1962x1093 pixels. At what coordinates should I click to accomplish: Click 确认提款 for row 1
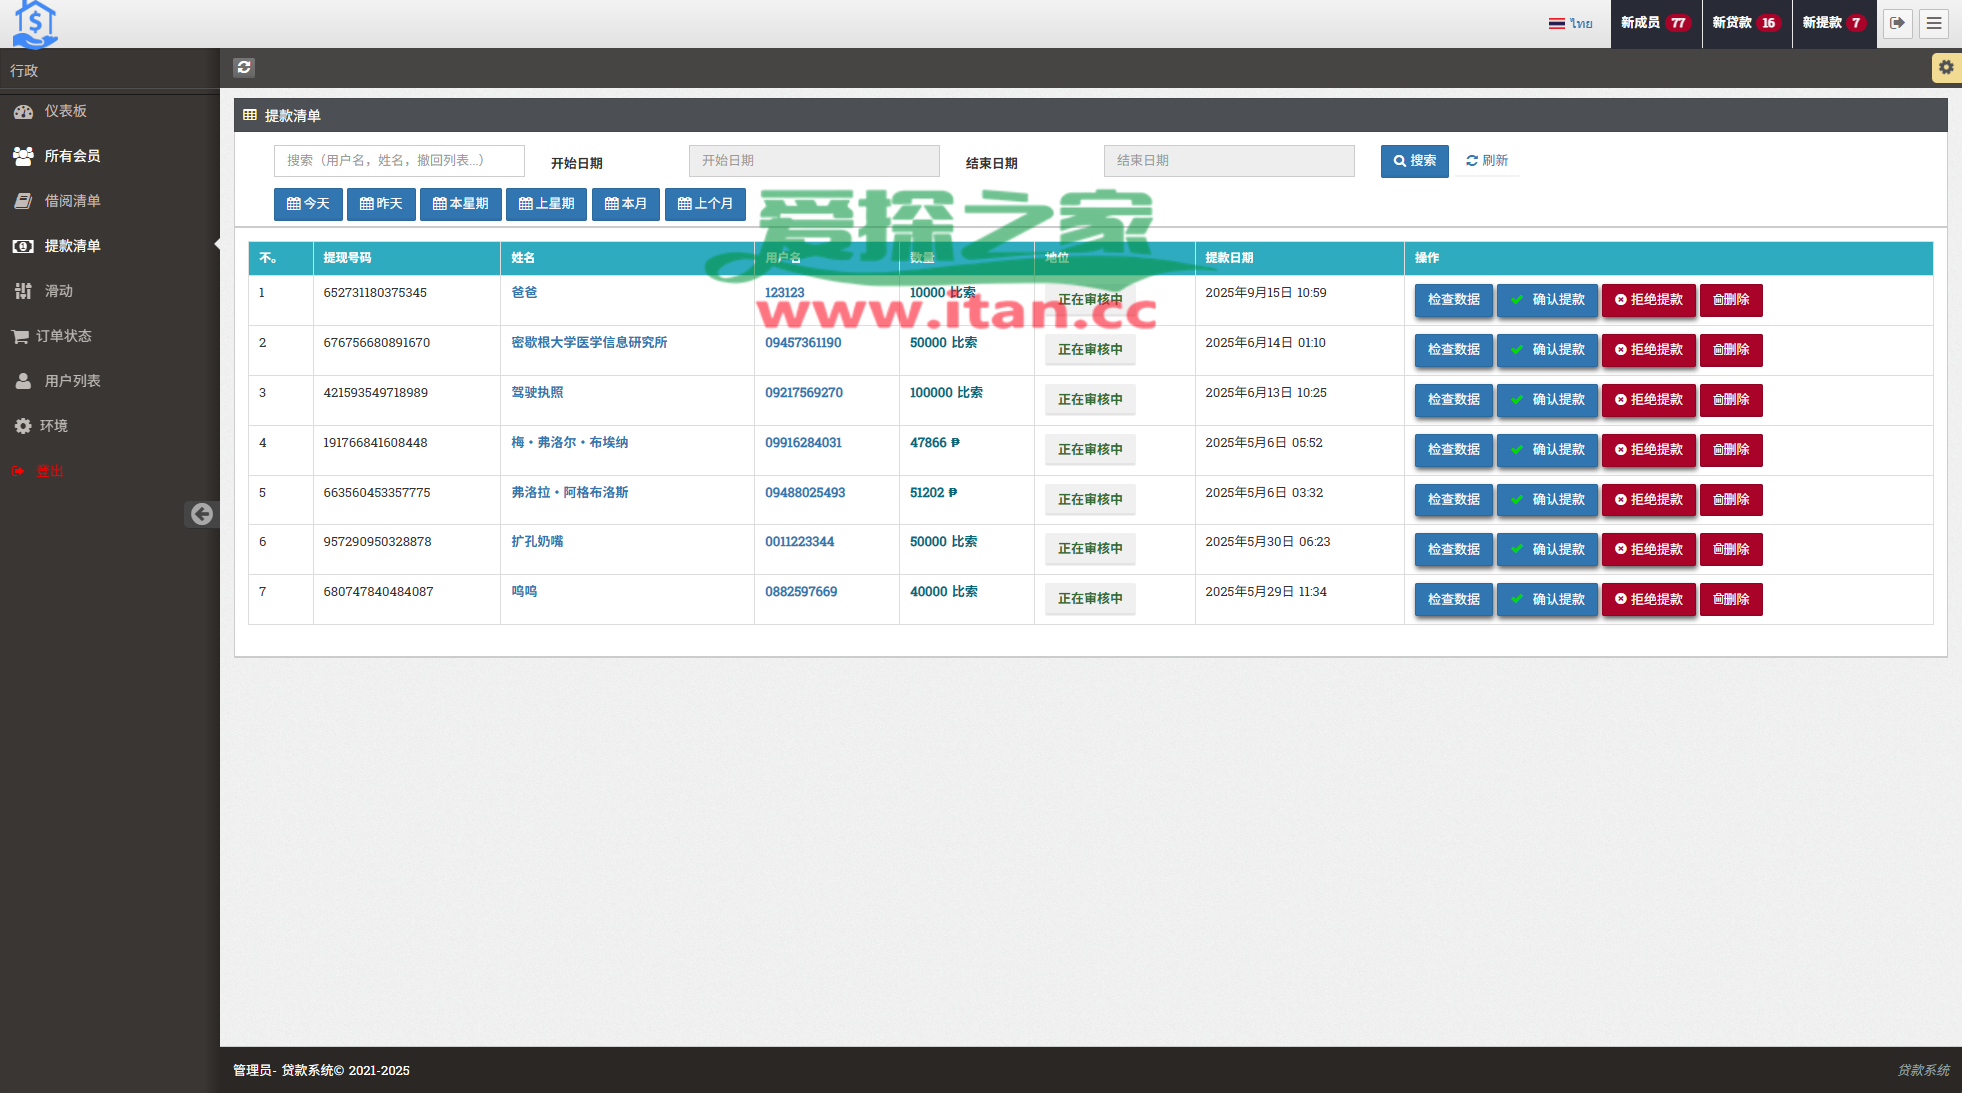click(x=1547, y=300)
